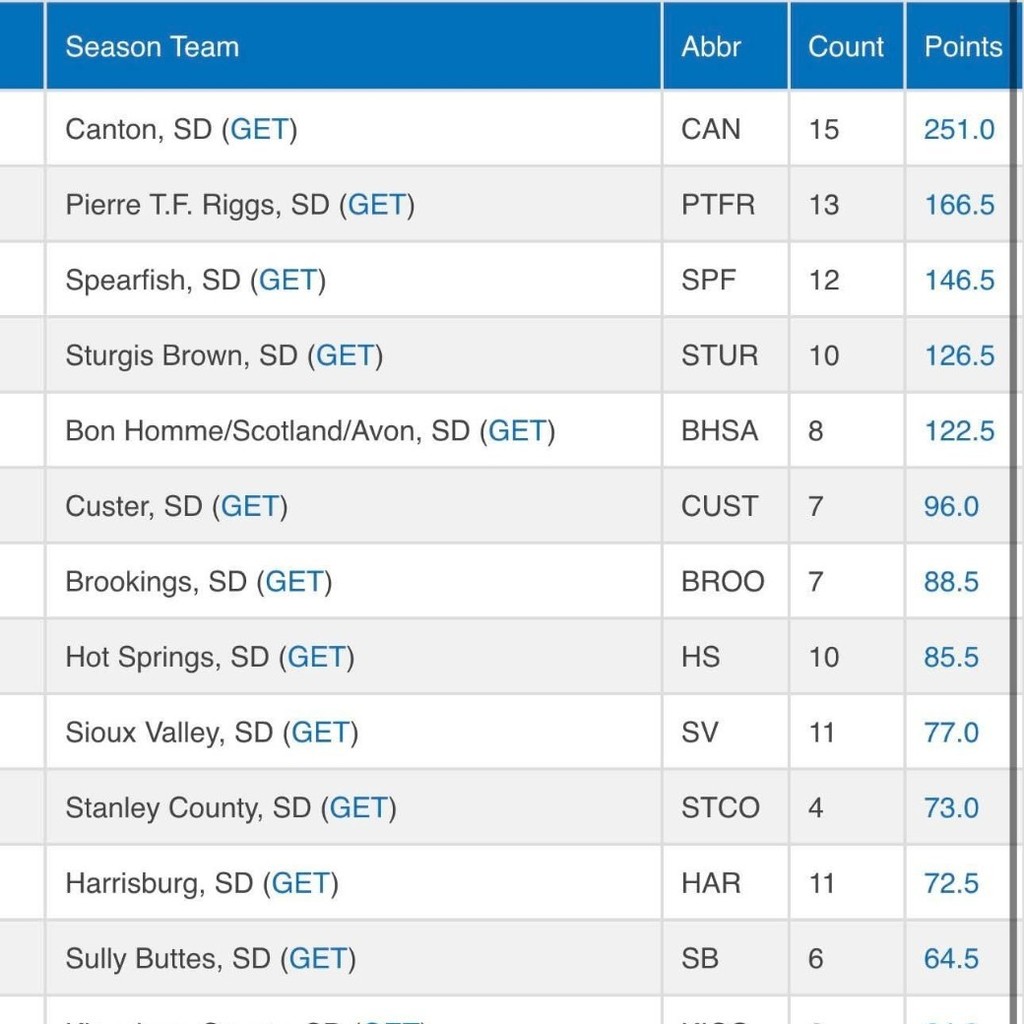
Task: Click the Brookings, SD GET link
Action: pyautogui.click(x=294, y=582)
